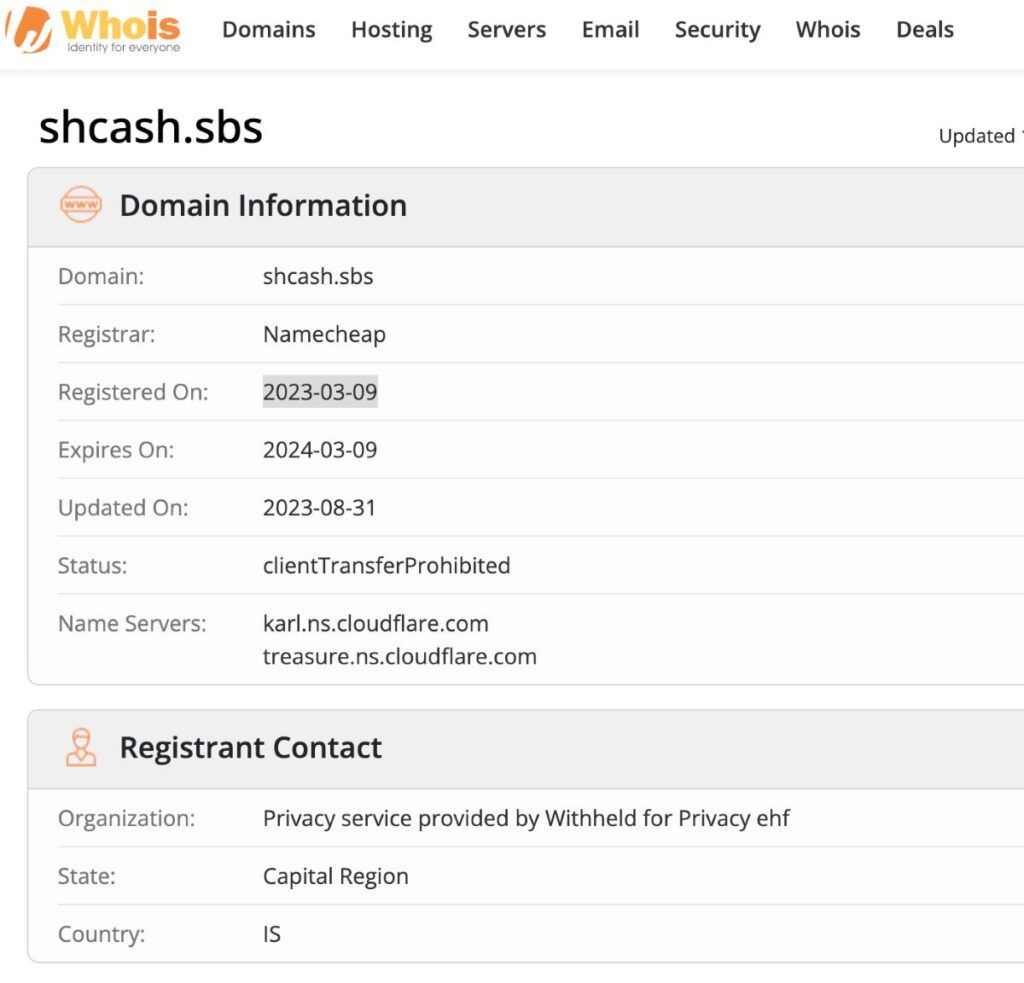Click the Namecheap registrar link
Viewport: 1024px width, 983px height.
[x=324, y=334]
